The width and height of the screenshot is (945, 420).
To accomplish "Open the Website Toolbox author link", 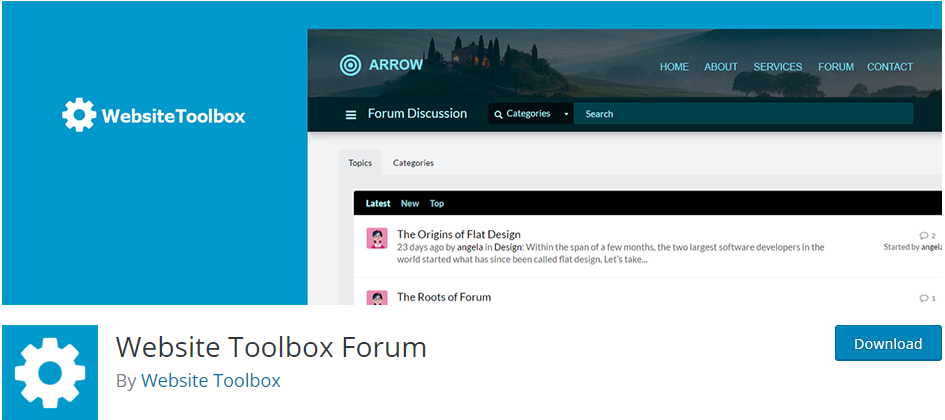I will 211,381.
